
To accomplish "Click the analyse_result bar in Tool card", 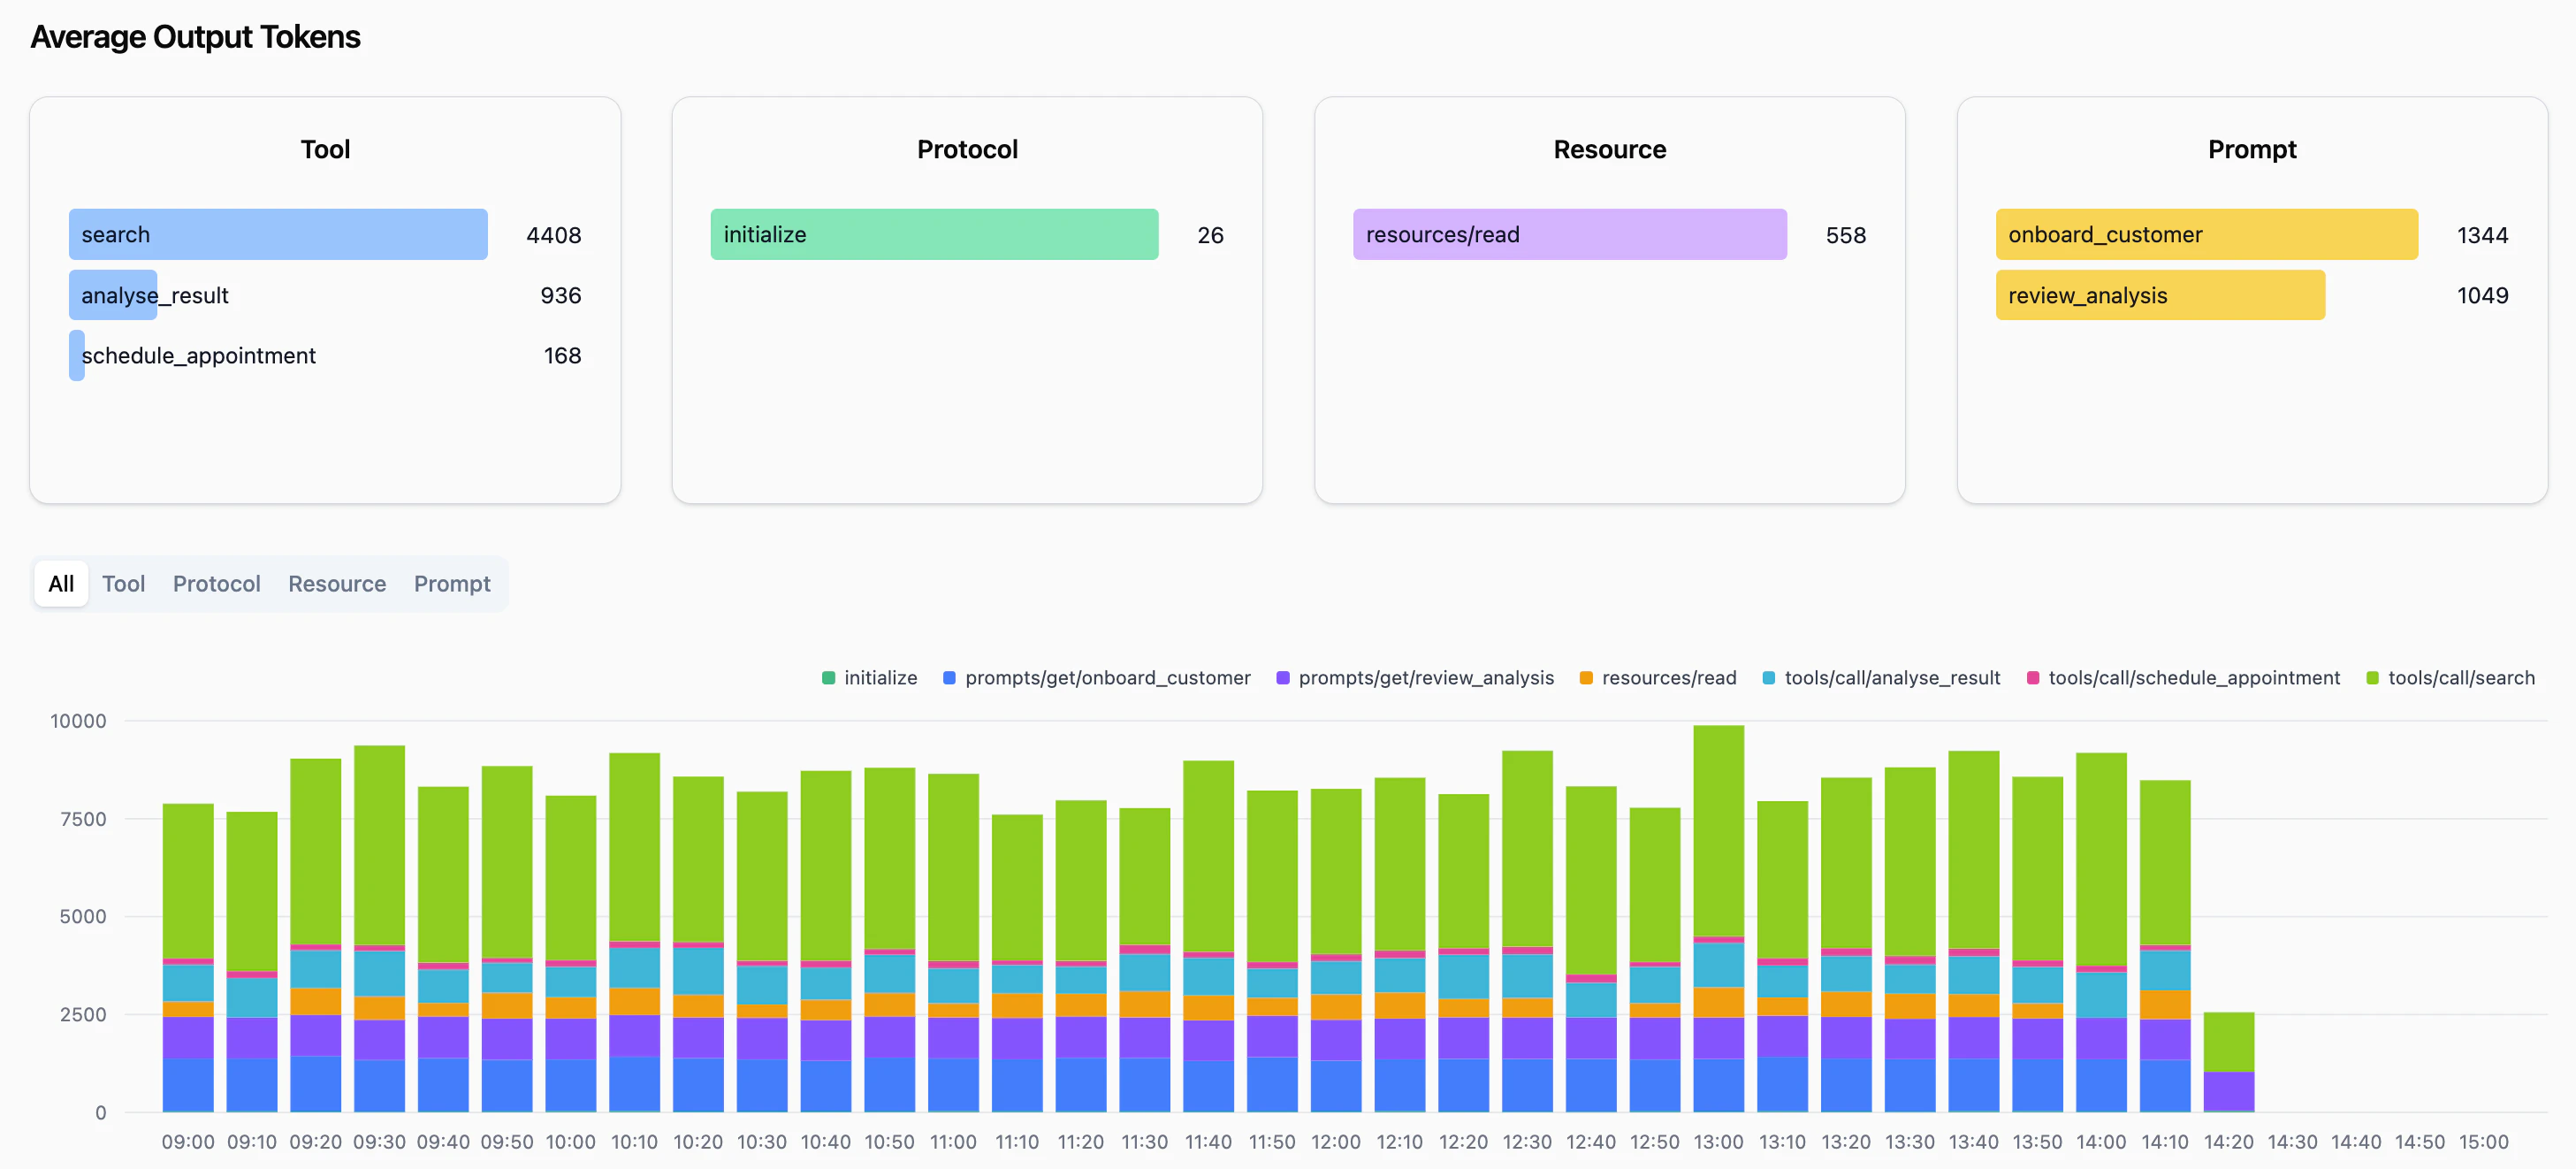I will point(112,295).
